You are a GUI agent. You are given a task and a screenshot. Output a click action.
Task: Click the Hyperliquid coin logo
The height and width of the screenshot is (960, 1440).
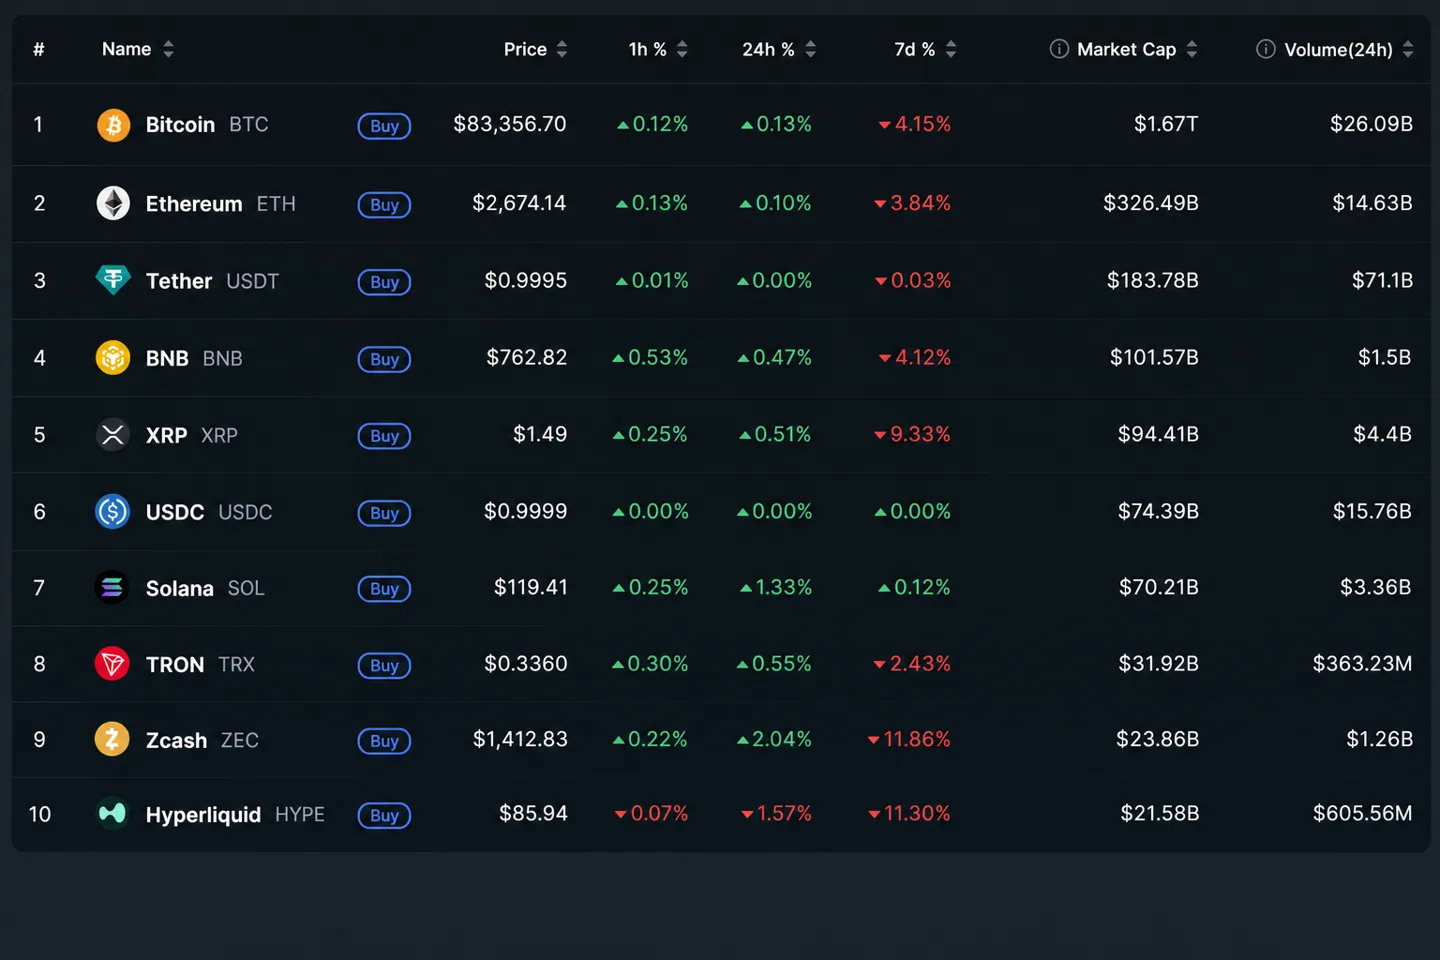[x=112, y=814]
